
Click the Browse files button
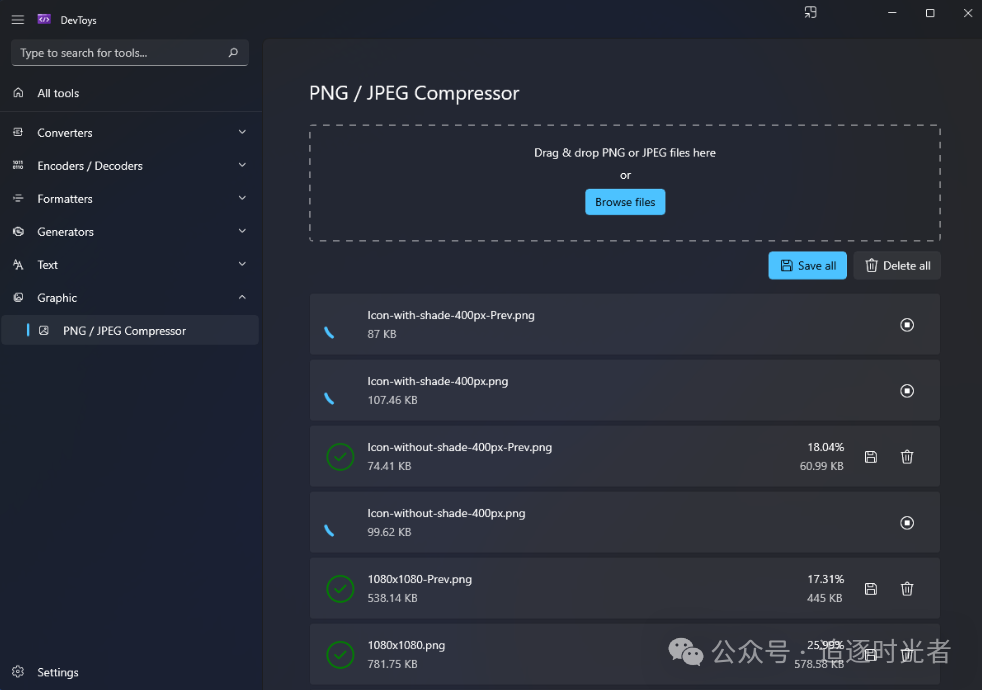(625, 202)
